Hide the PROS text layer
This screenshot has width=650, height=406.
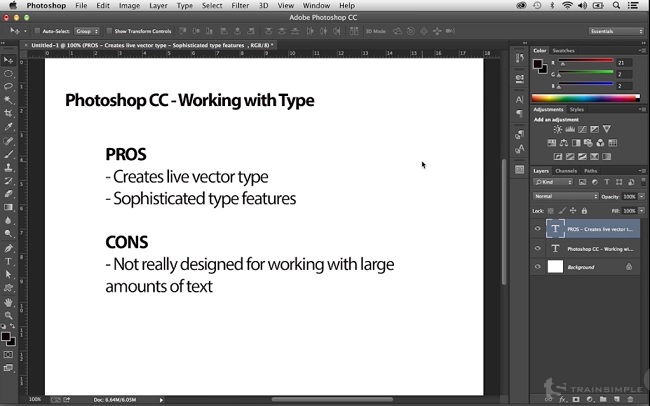click(537, 229)
